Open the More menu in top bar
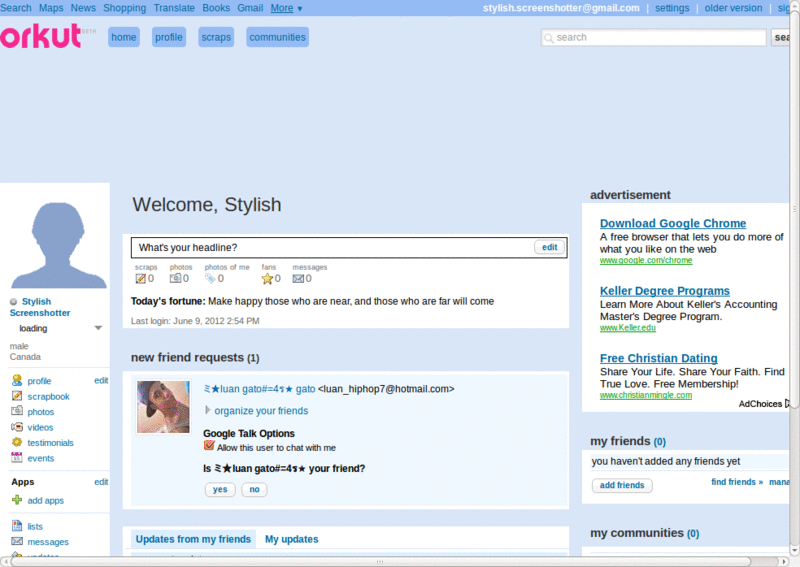Image resolution: width=800 pixels, height=567 pixels. (286, 8)
